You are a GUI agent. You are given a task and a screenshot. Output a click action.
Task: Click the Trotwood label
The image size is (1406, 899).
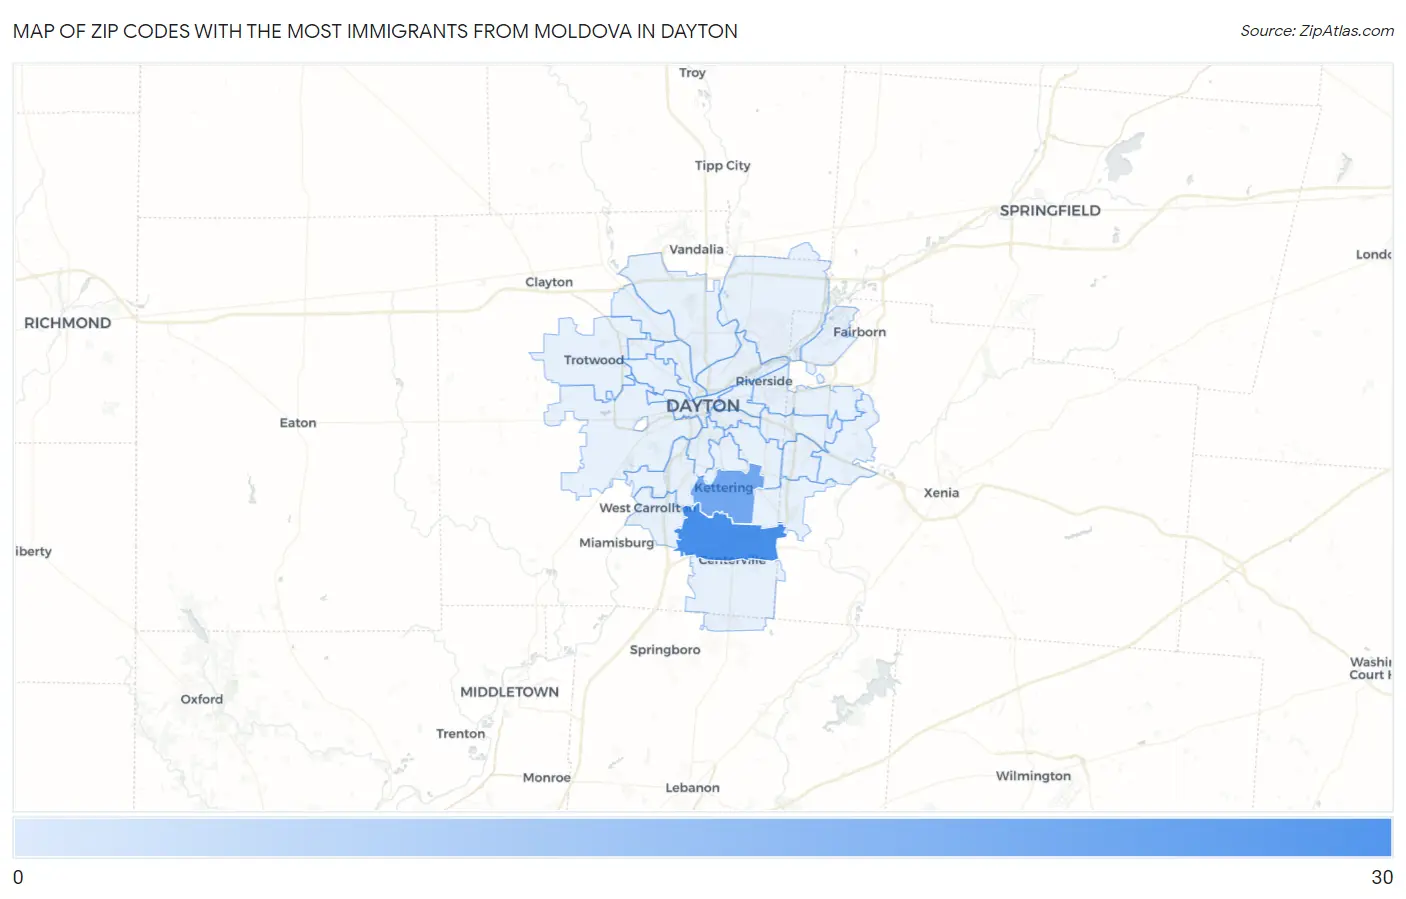(593, 360)
